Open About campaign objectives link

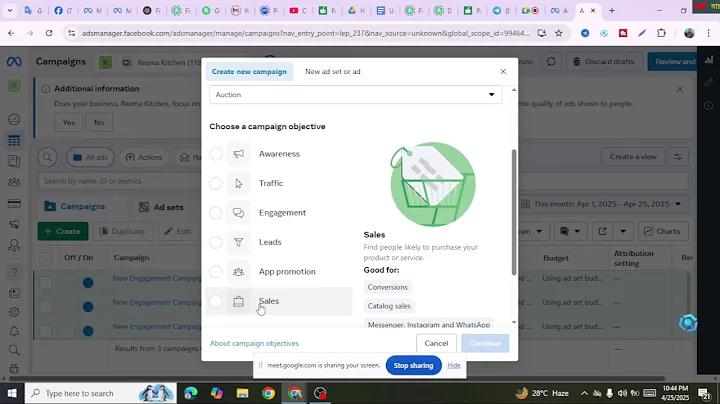[254, 343]
